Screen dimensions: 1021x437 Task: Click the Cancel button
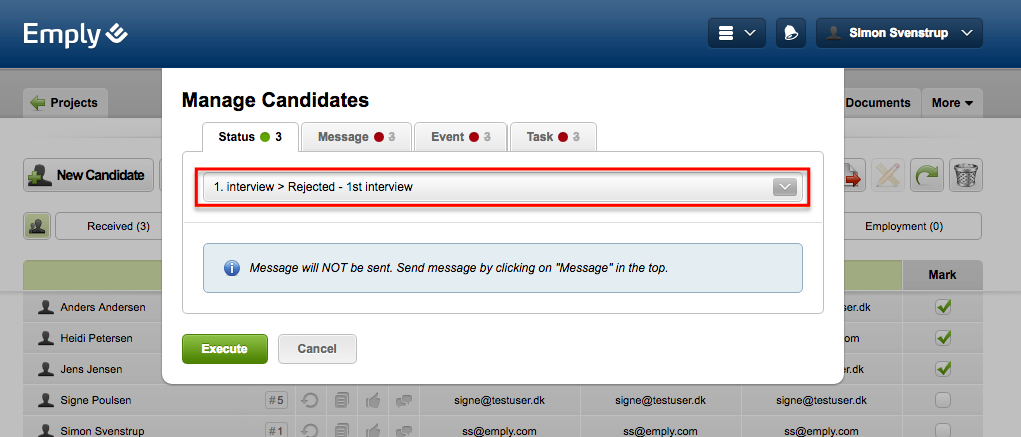[317, 349]
